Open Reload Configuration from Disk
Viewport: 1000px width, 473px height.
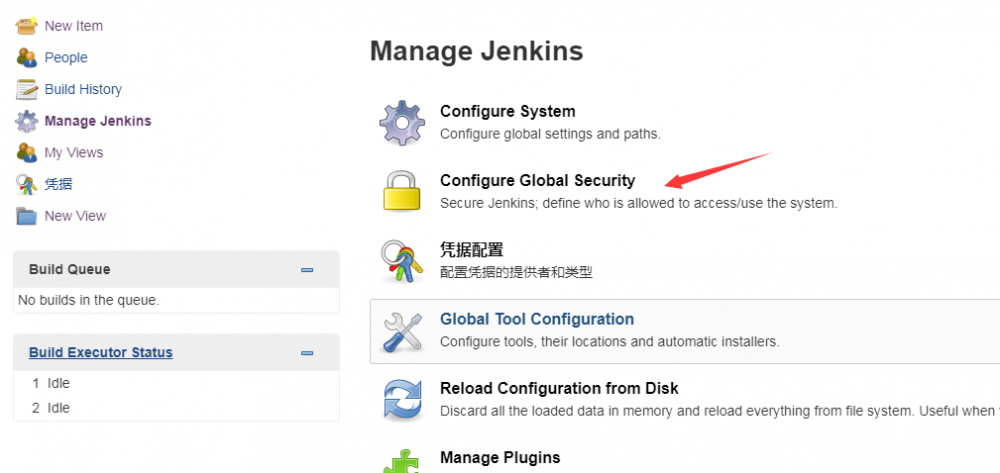click(559, 388)
